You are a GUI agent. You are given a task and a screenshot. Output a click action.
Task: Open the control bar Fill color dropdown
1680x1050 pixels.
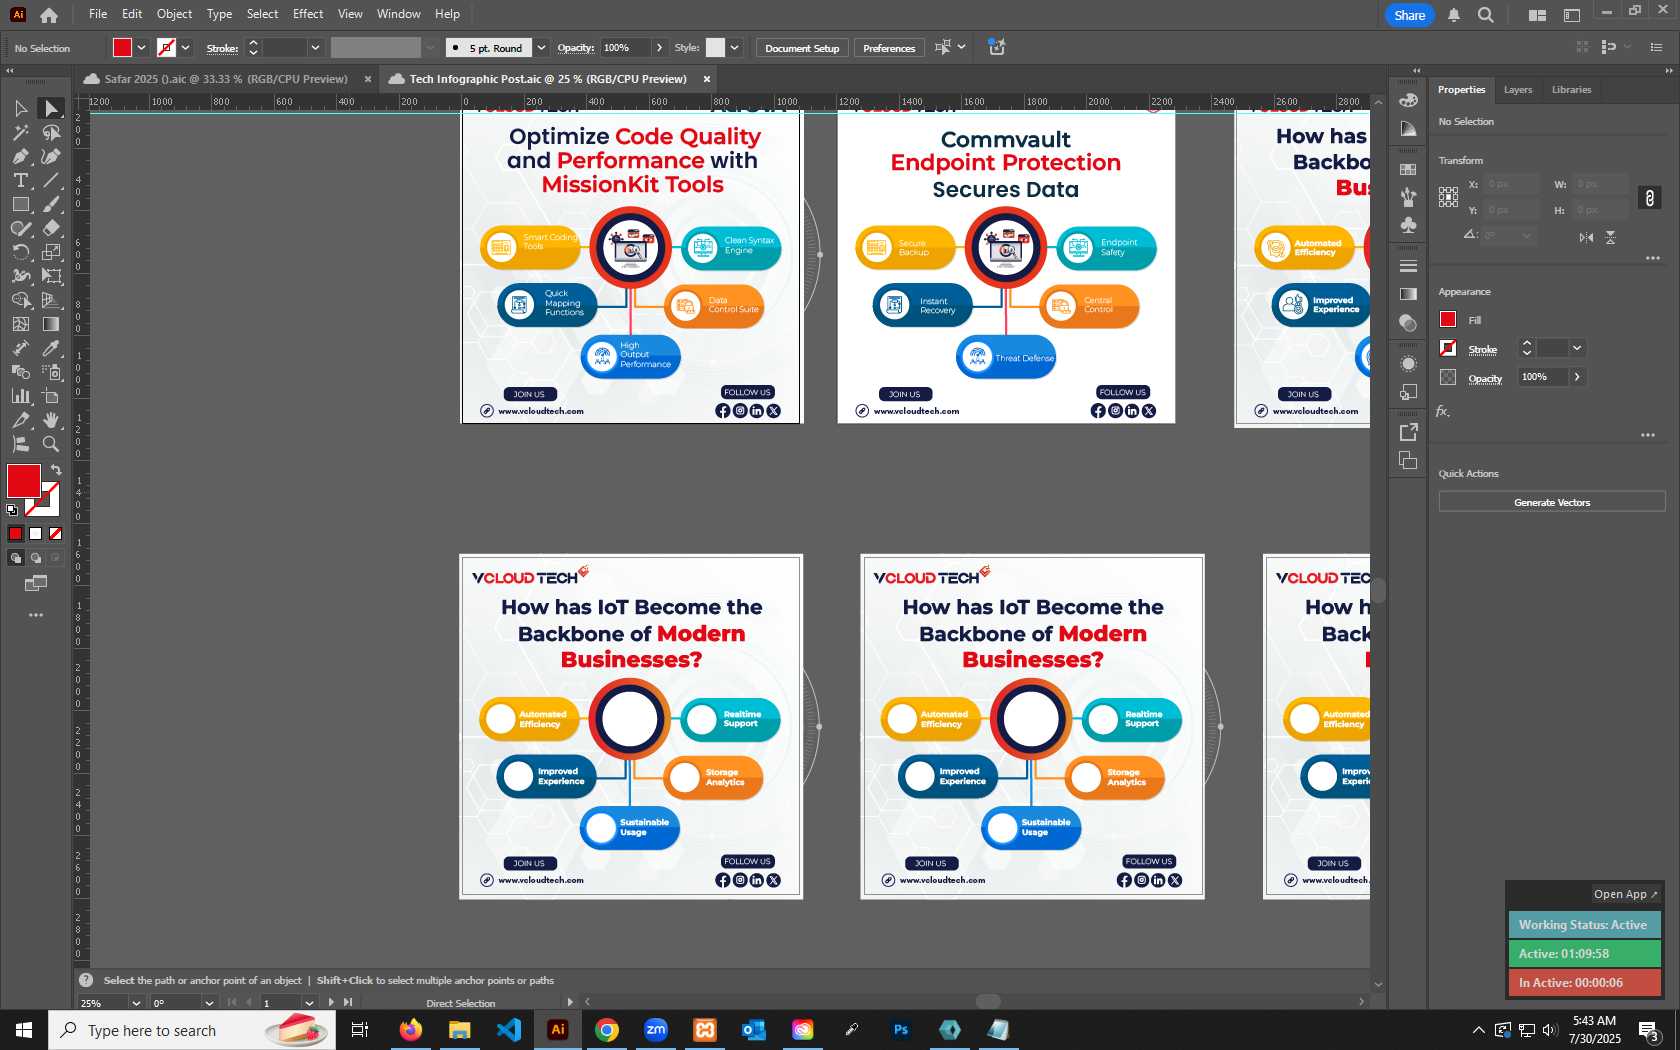click(141, 47)
